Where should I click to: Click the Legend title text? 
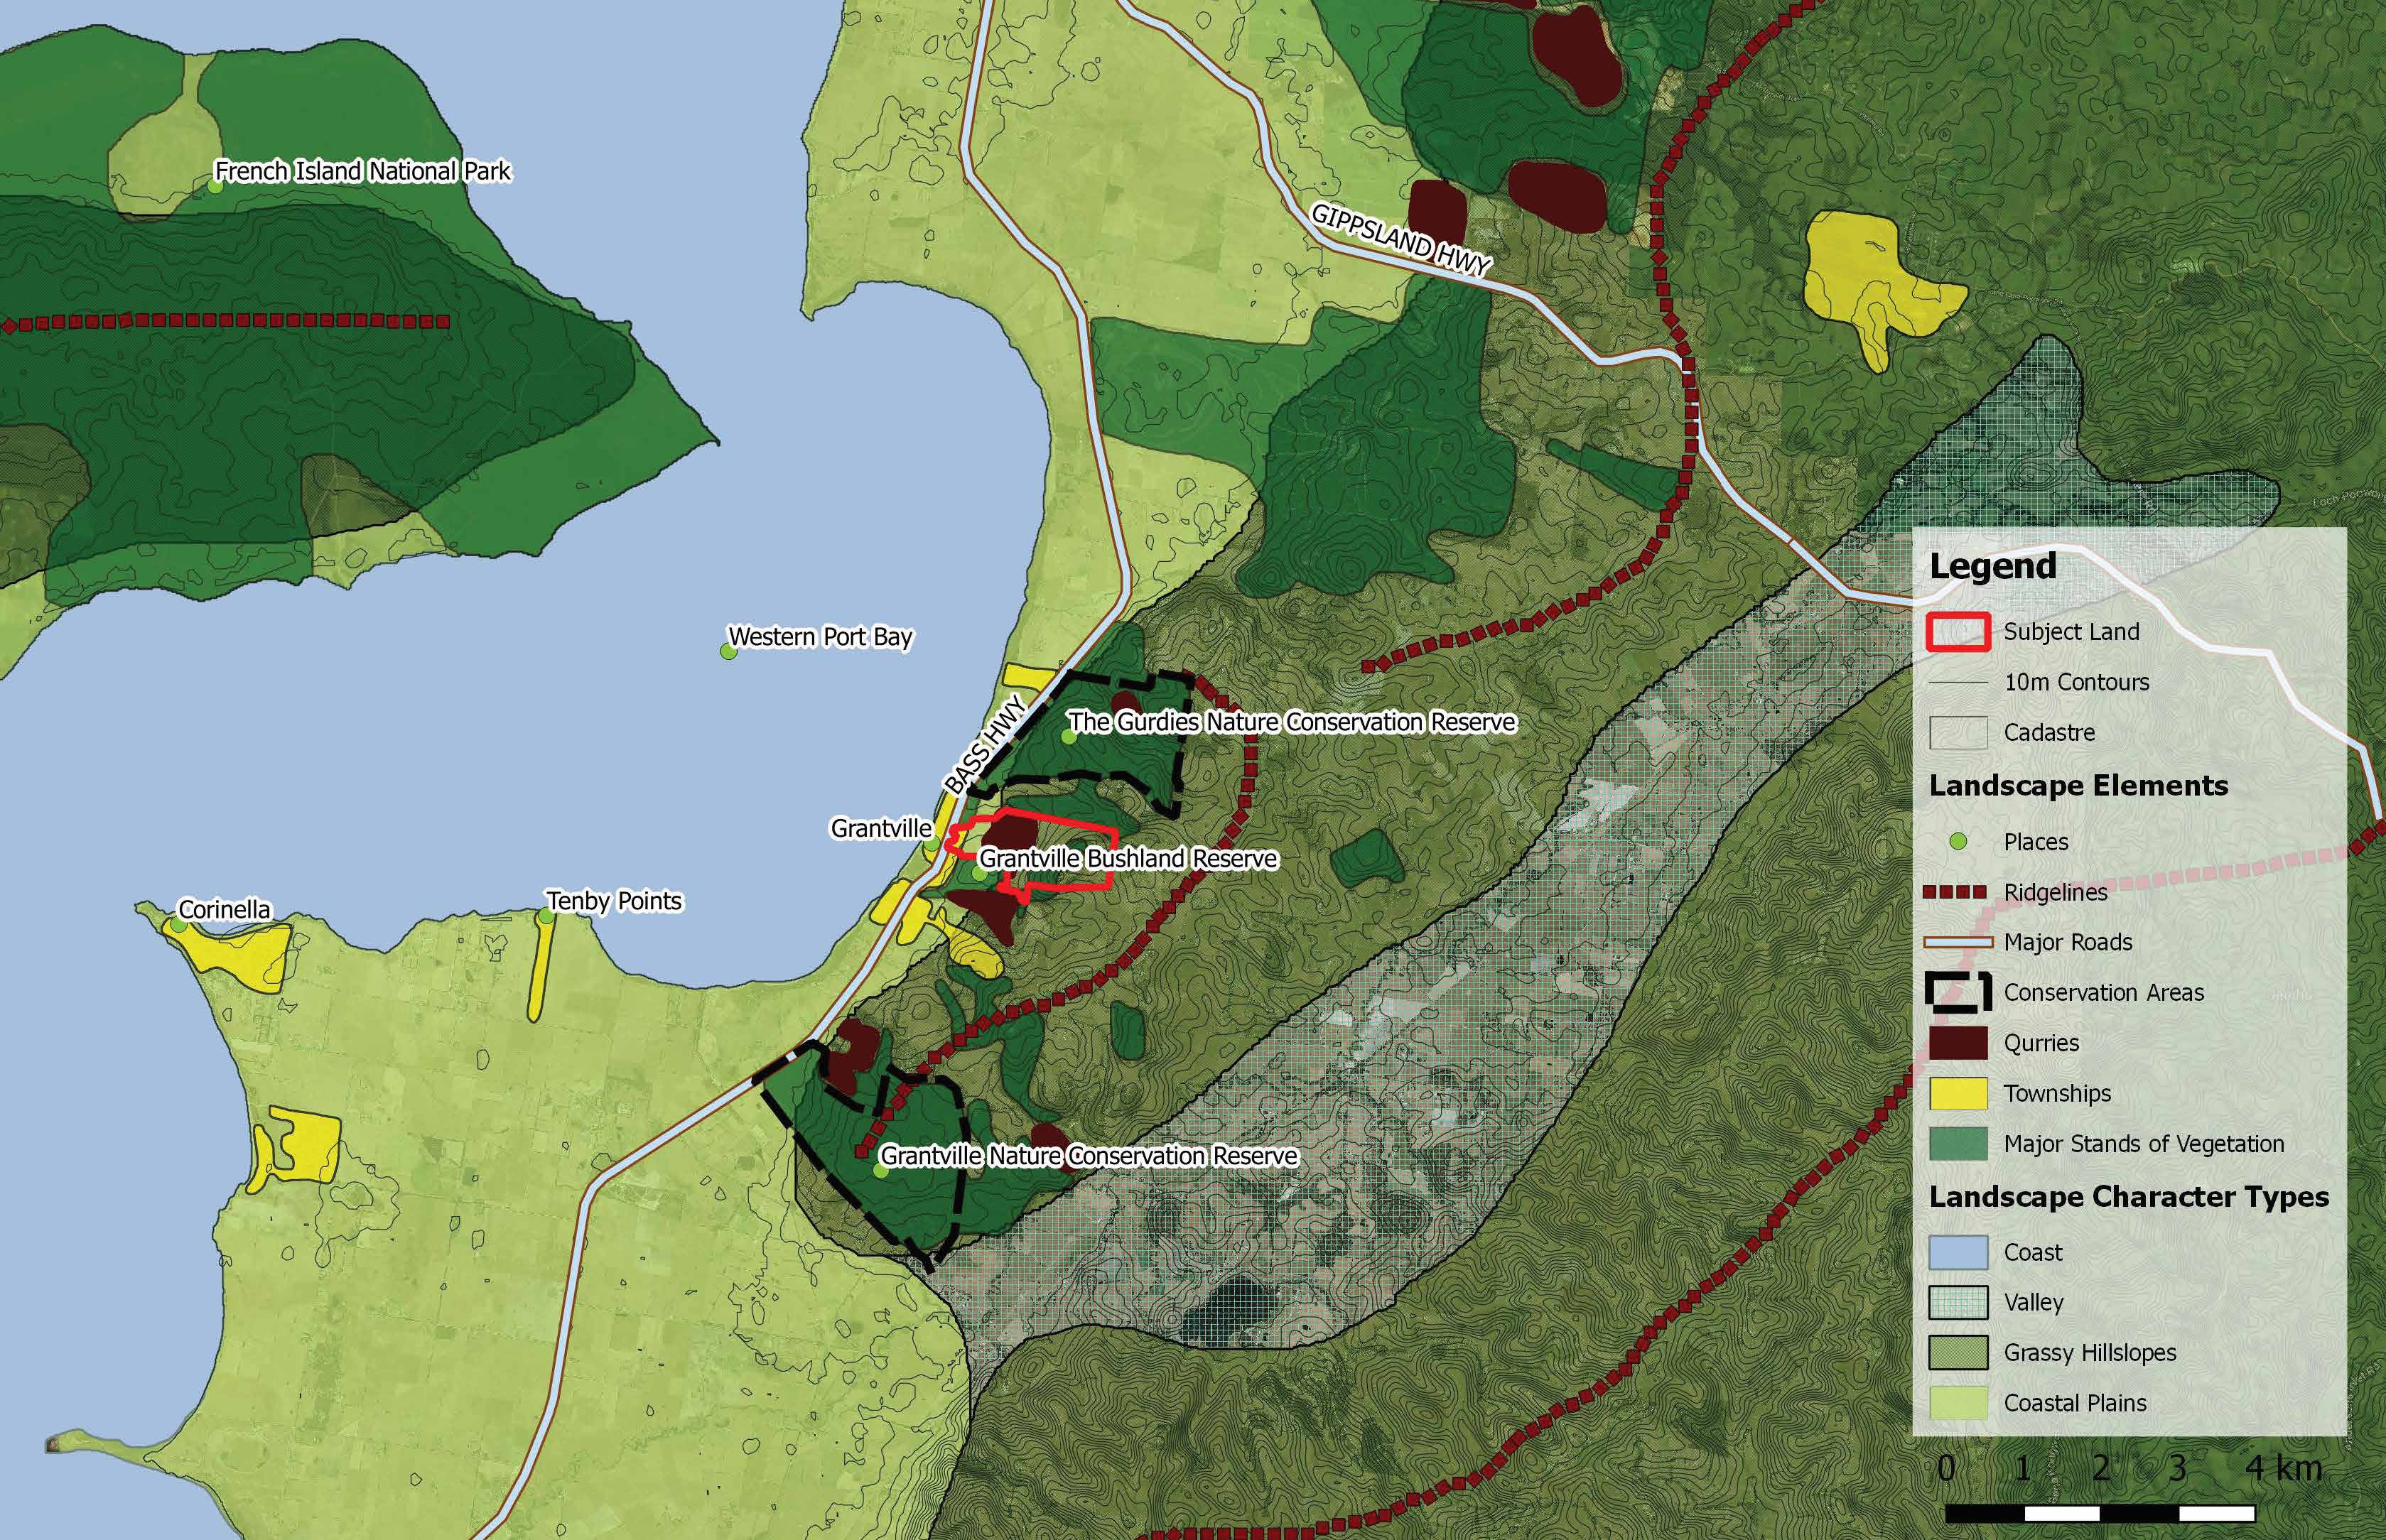pos(1992,567)
